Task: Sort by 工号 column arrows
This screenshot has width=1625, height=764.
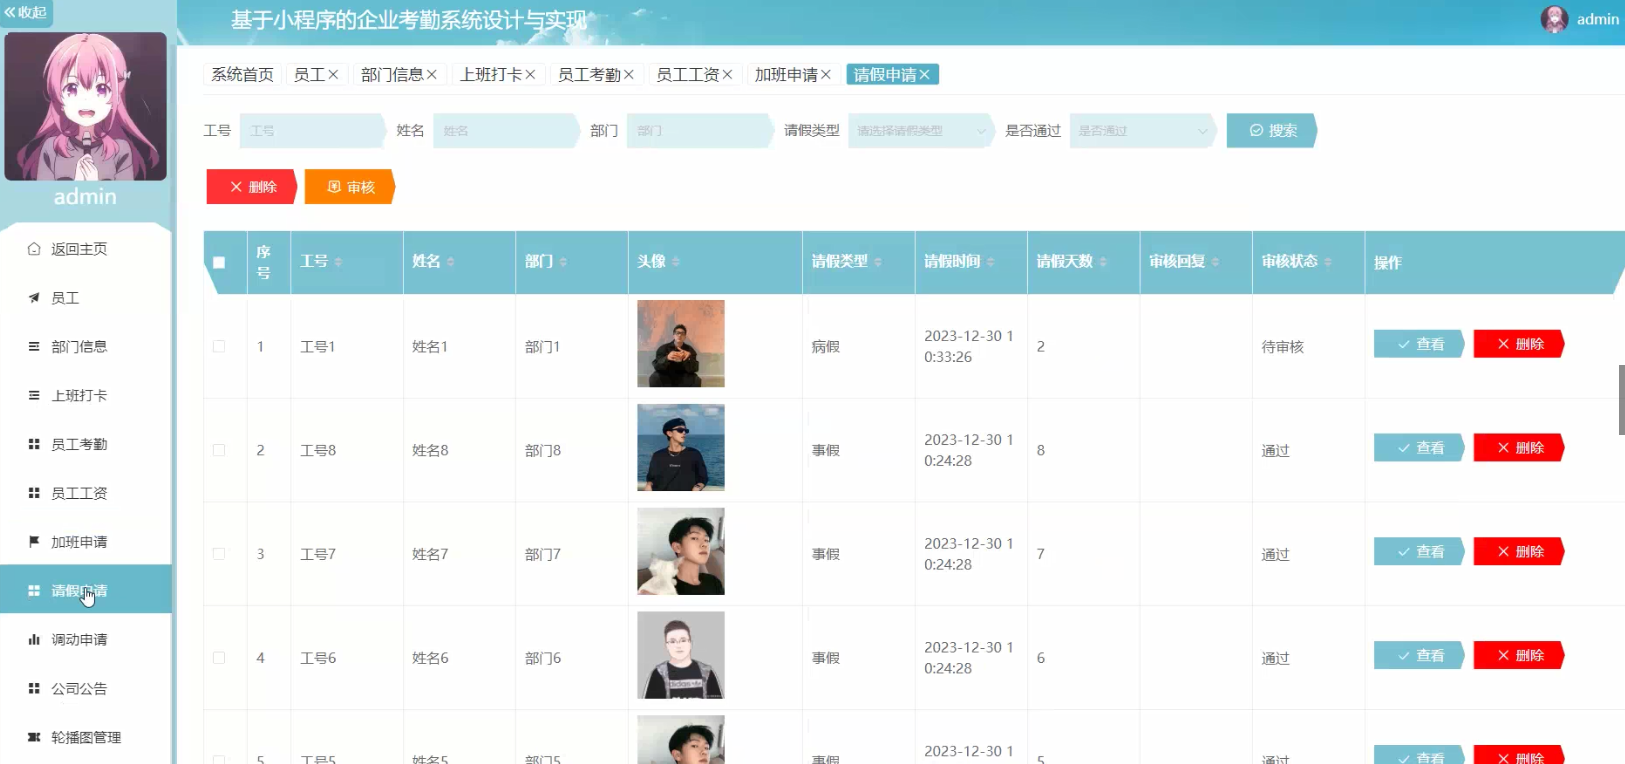Action: tap(338, 262)
